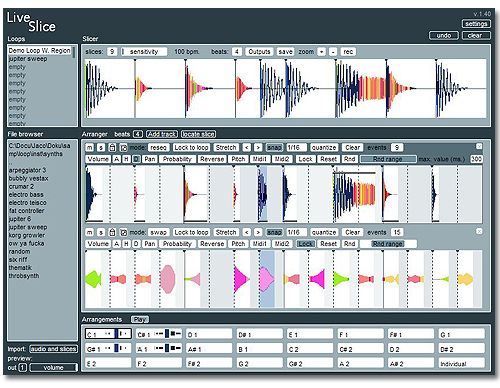Shift reseq track events left with < arrow
This screenshot has width=500, height=388.
pos(246,148)
